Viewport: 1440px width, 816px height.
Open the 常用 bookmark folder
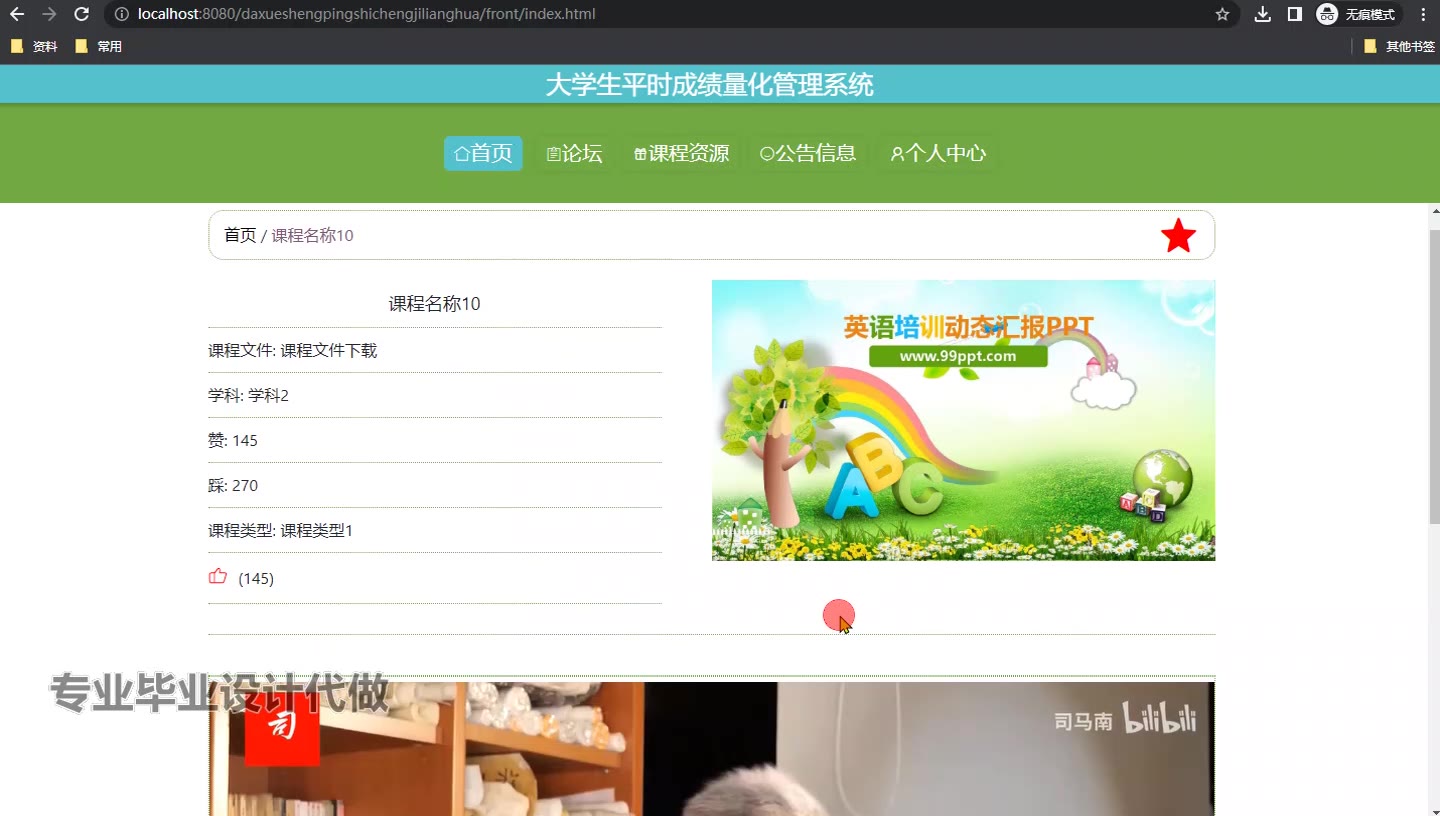[x=98, y=46]
